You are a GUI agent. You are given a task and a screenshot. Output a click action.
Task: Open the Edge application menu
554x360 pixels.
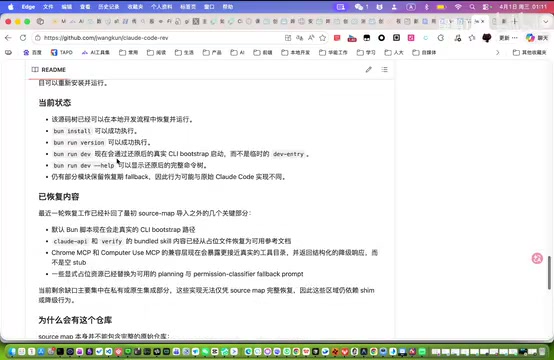pyautogui.click(x=28, y=7)
